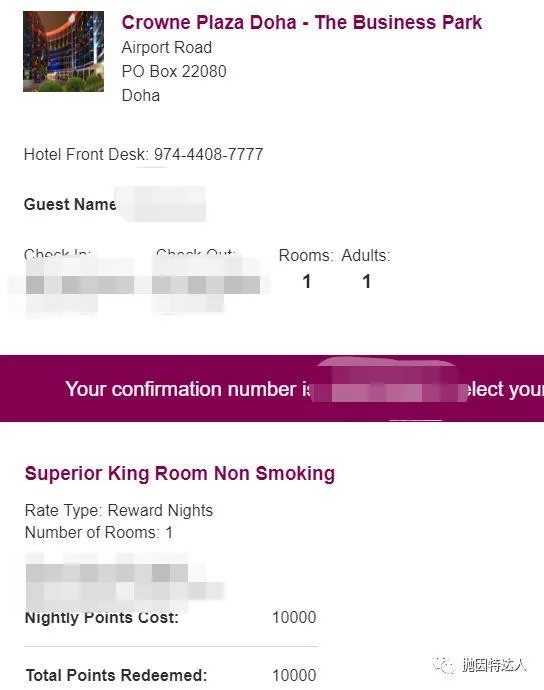Click the confirmation number banner text

pos(188,389)
